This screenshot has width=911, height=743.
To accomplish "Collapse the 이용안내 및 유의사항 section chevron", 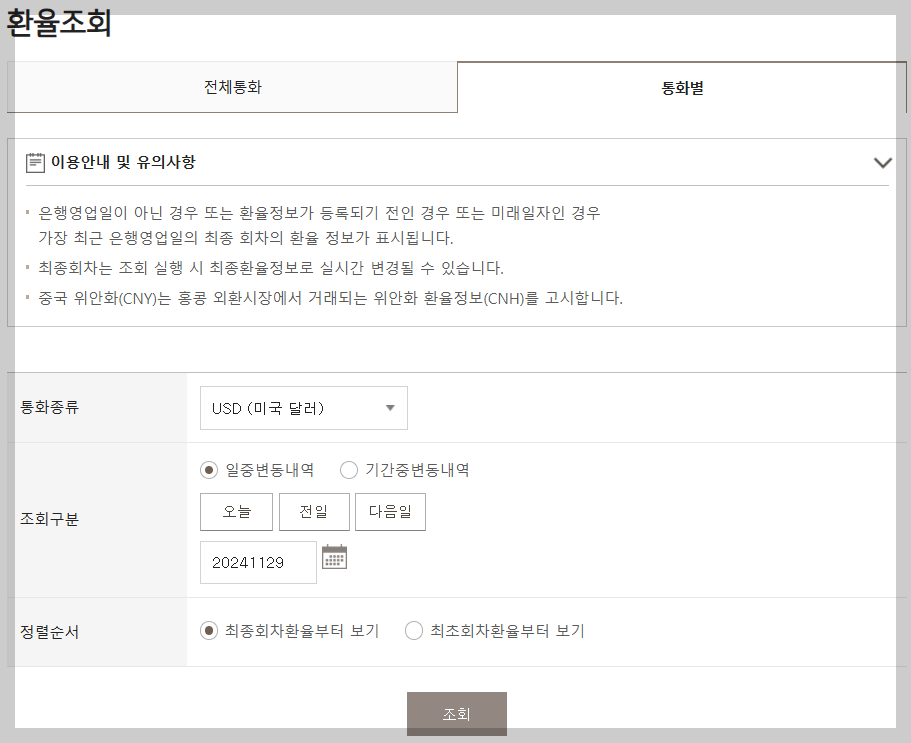I will 882,160.
